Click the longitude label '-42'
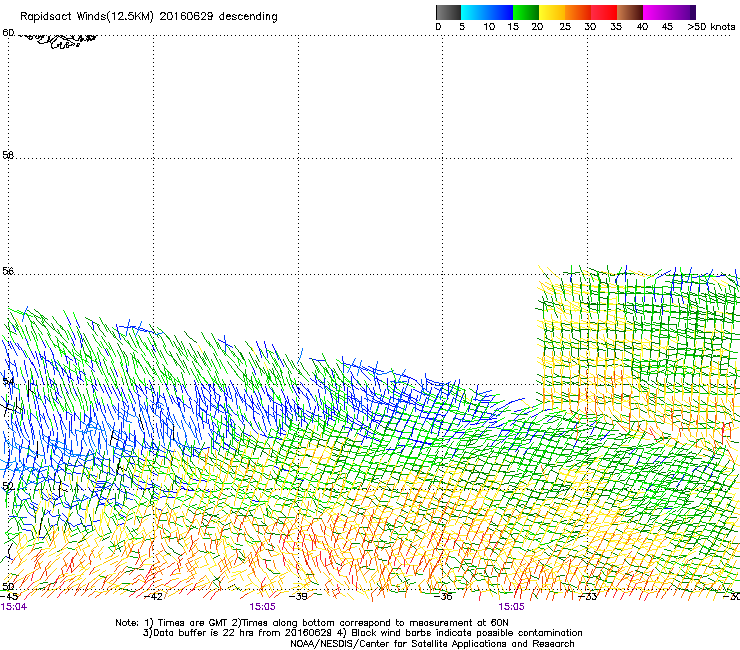Screen dimensions: 740x650 [x=153, y=596]
